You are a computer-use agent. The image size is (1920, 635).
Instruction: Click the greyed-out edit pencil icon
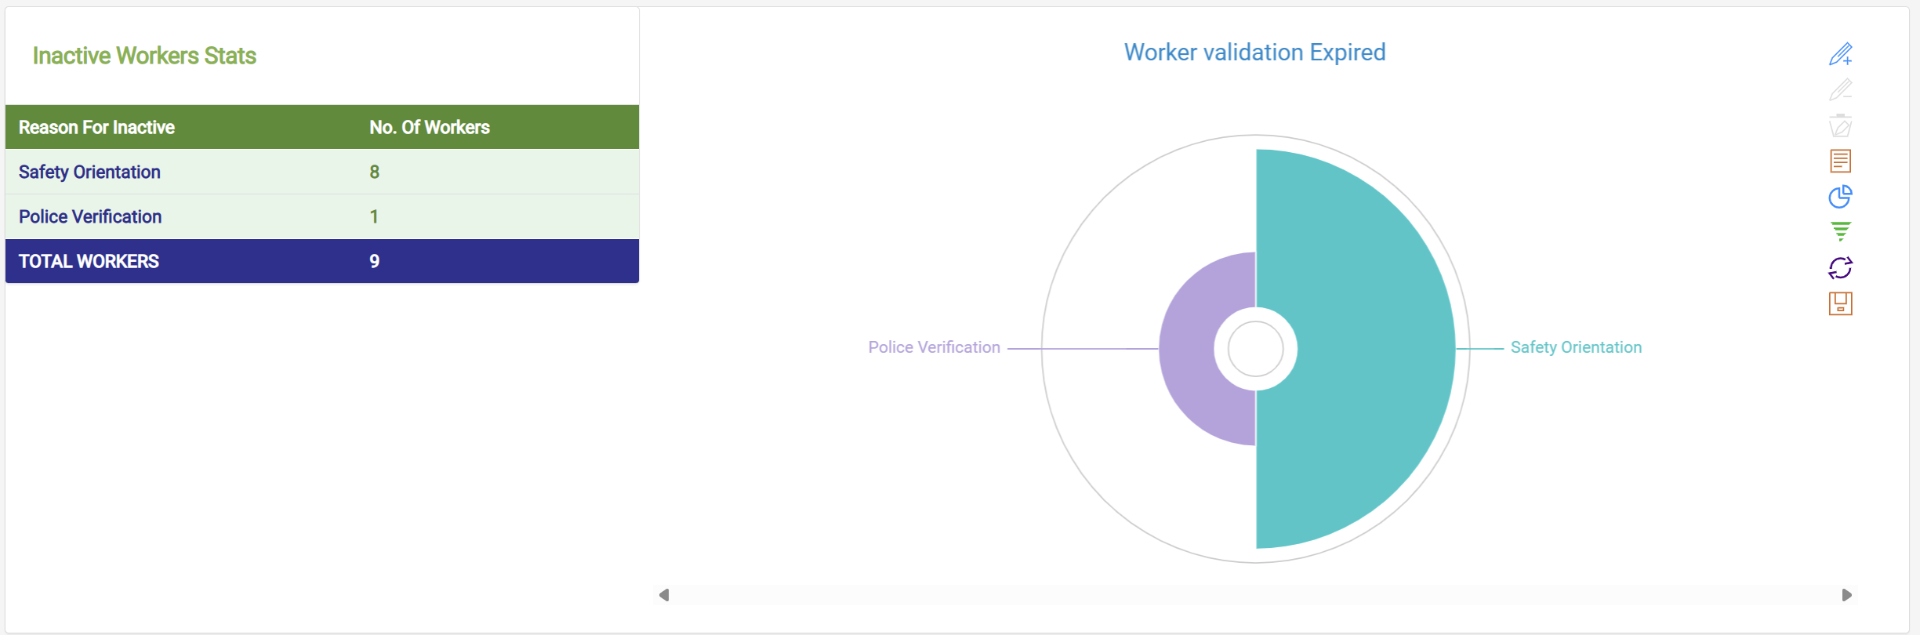[x=1840, y=89]
